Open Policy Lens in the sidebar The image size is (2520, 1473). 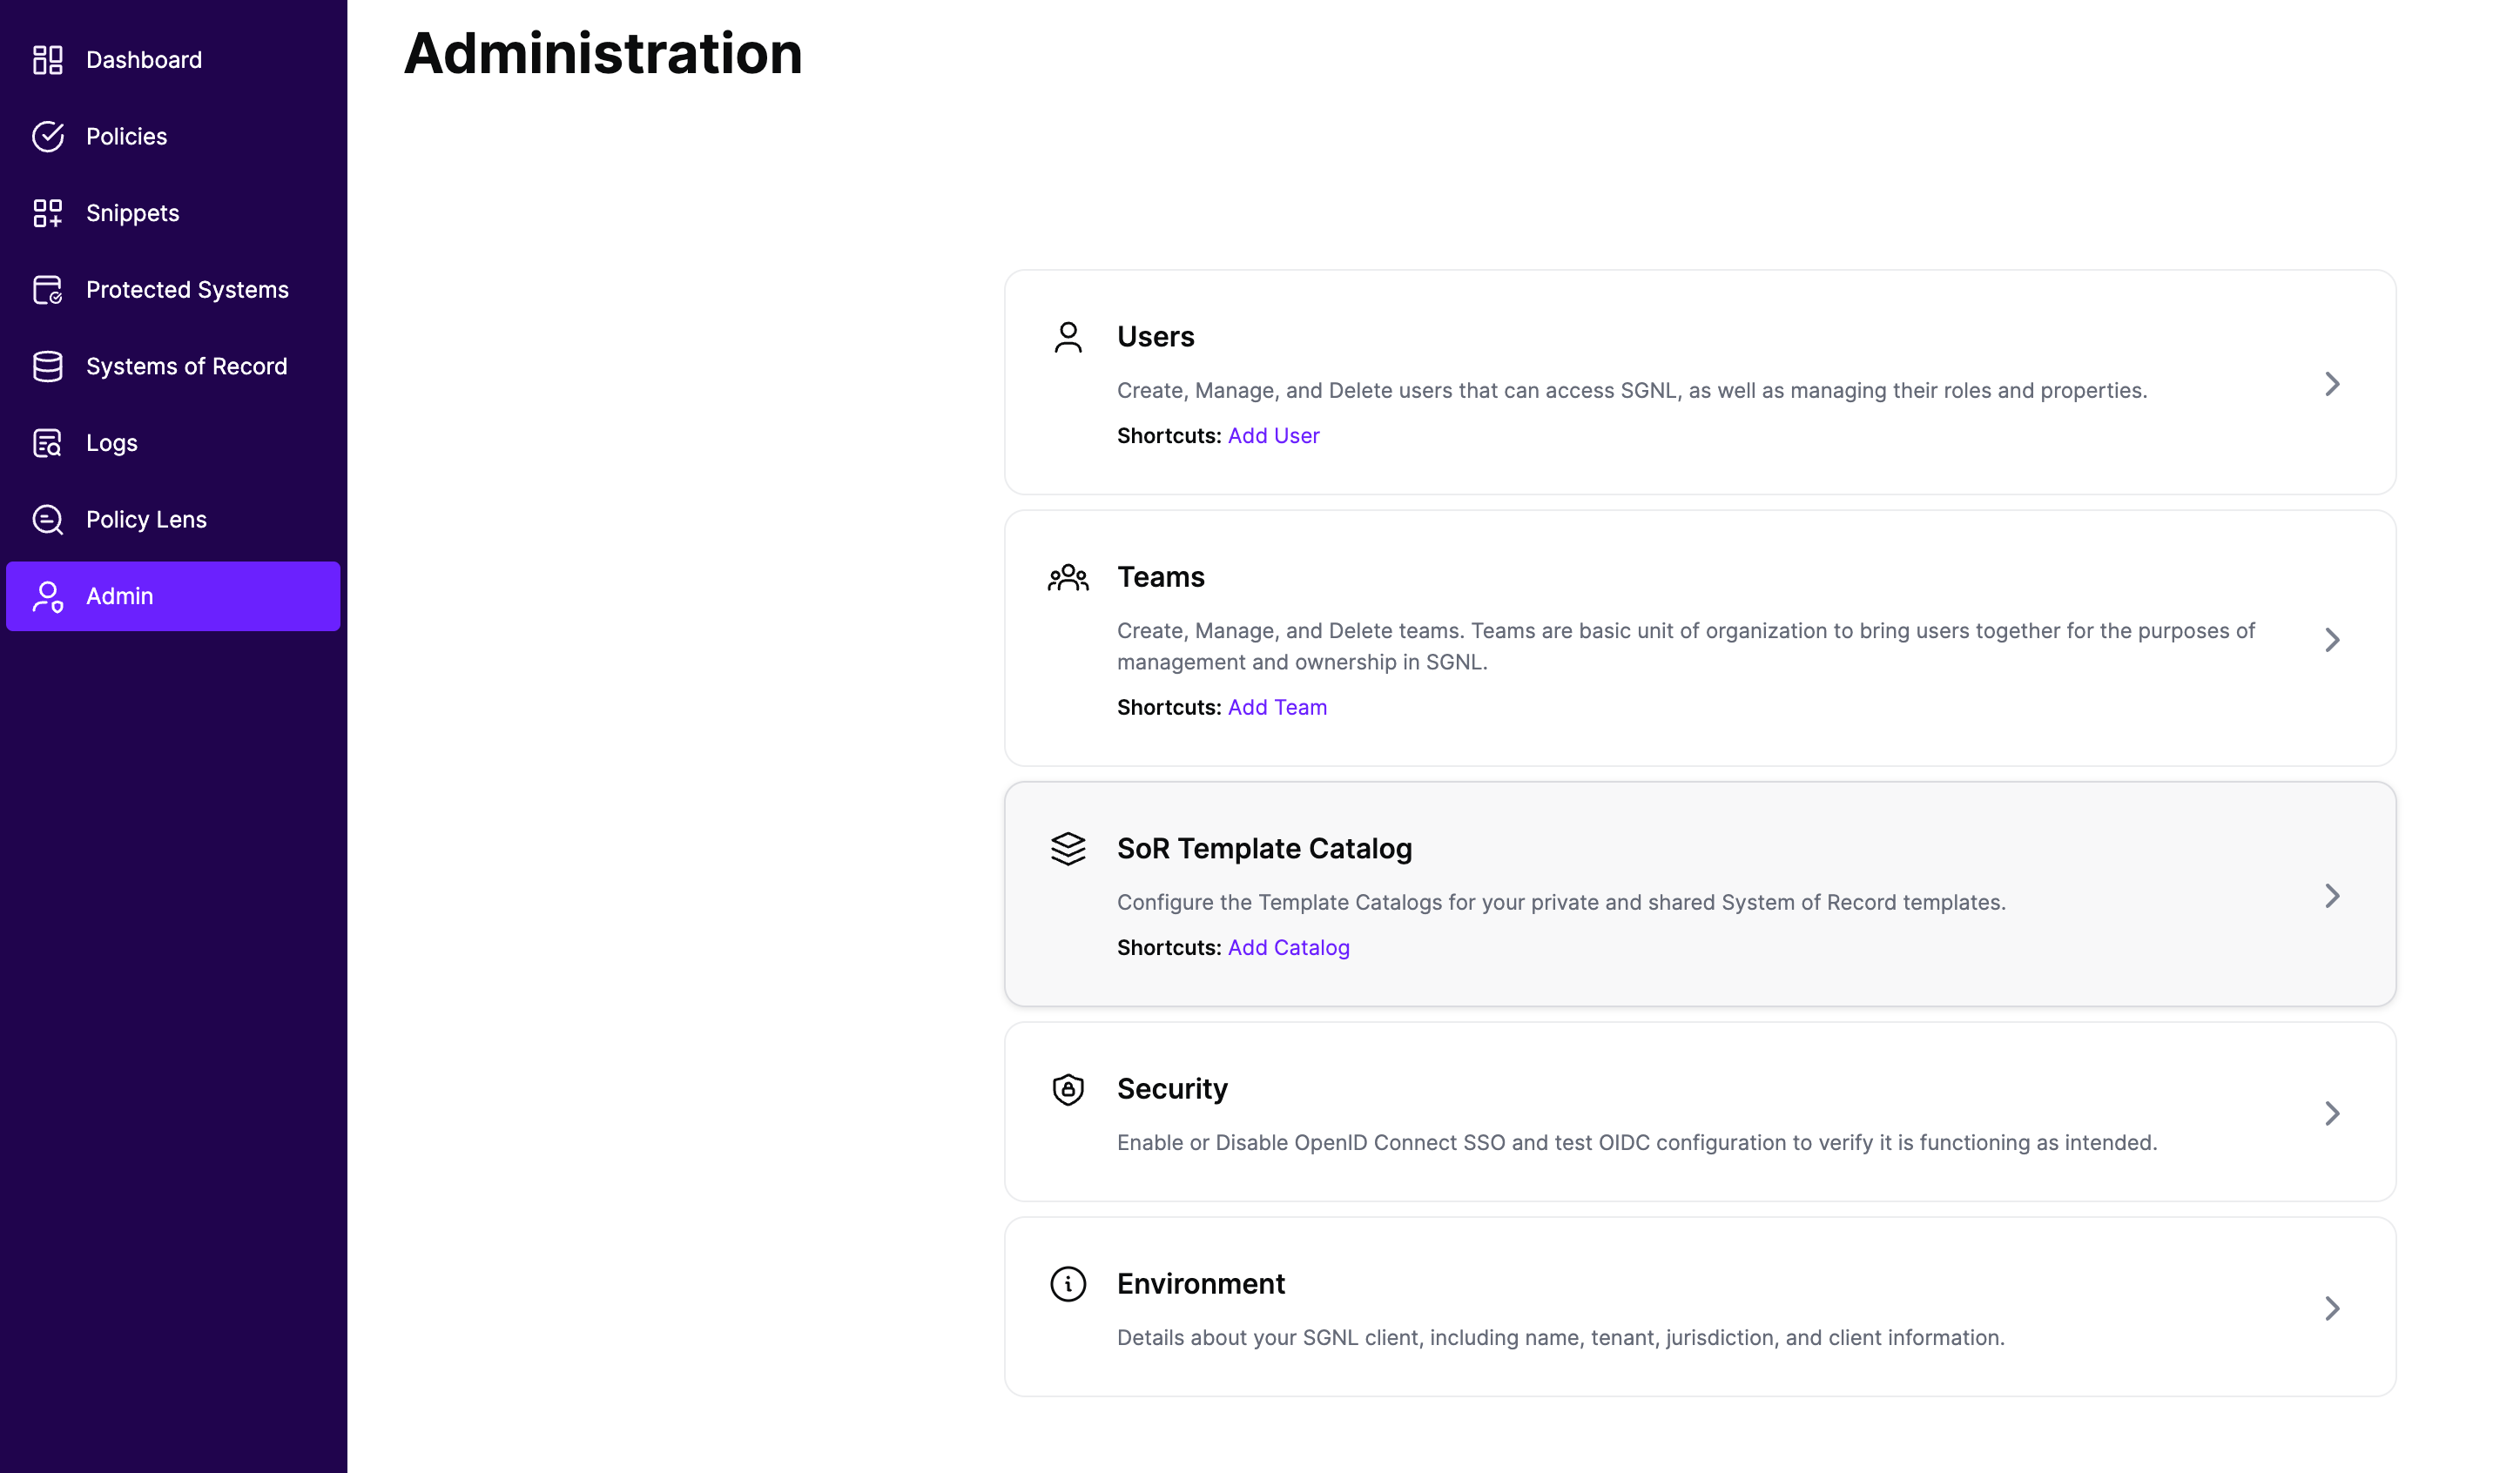click(x=173, y=520)
